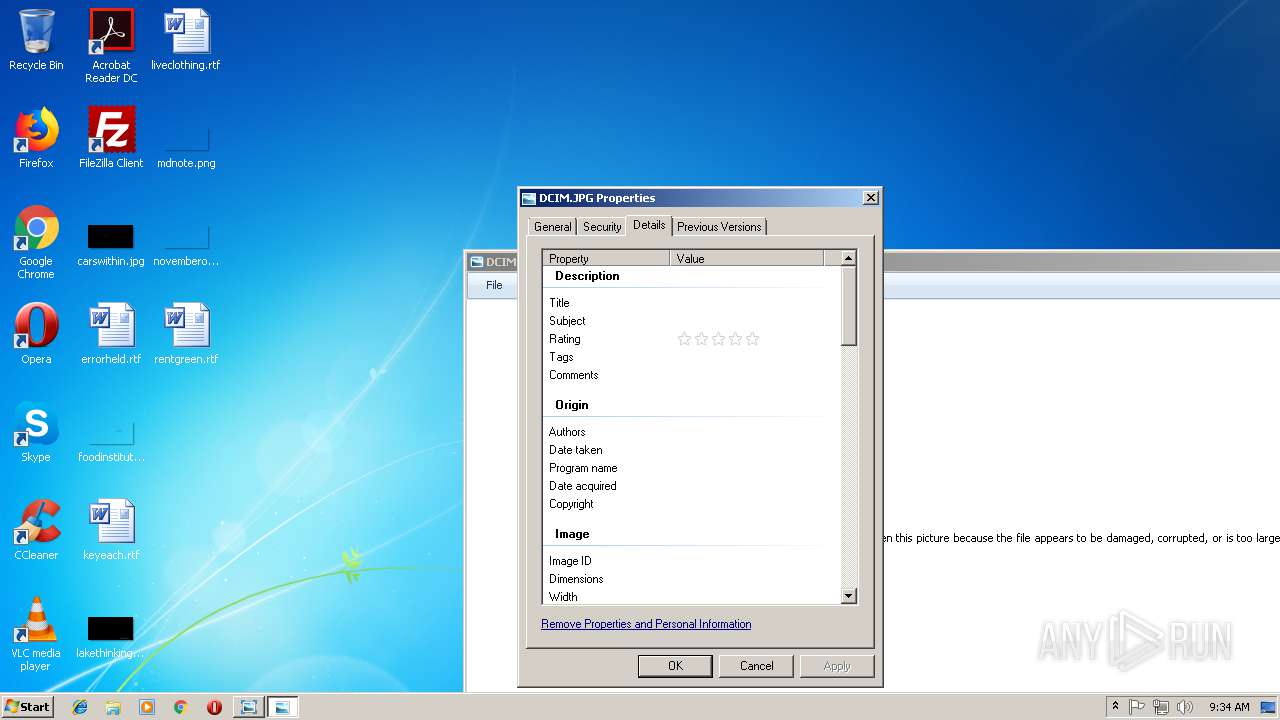
Task: Select the Date taken property row
Action: click(x=691, y=450)
